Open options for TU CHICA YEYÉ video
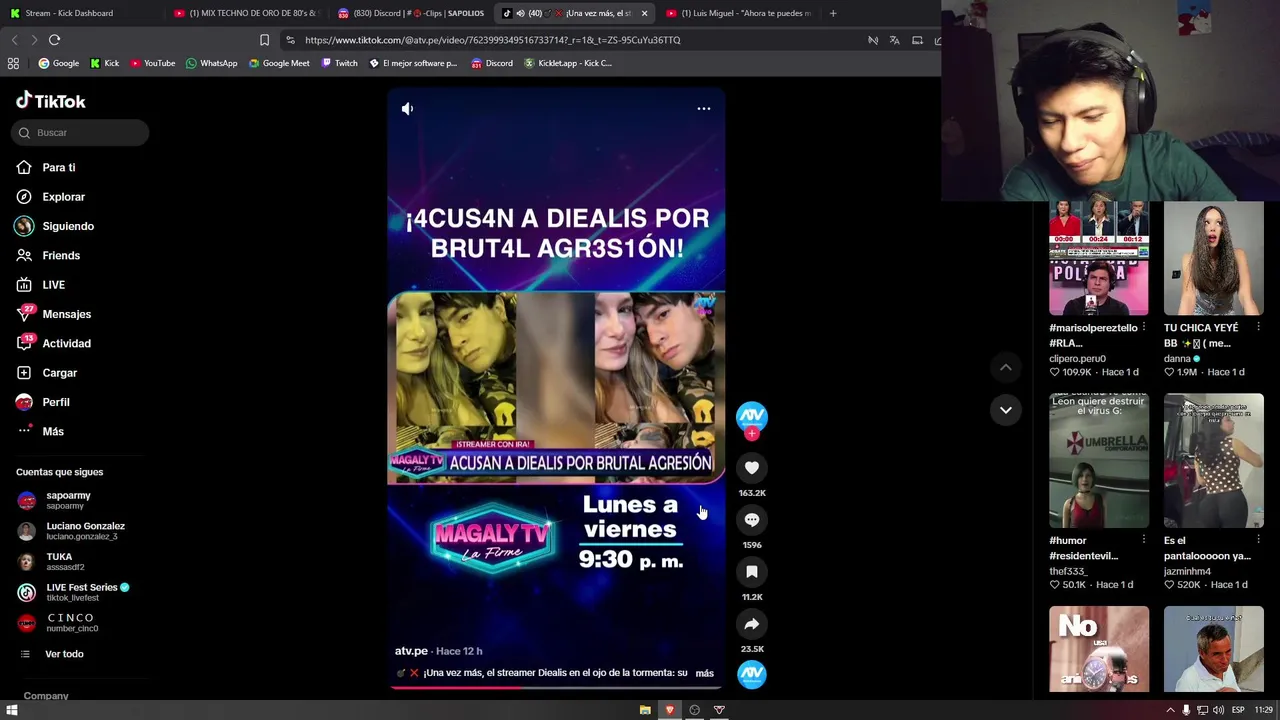This screenshot has height=720, width=1280. [1258, 328]
